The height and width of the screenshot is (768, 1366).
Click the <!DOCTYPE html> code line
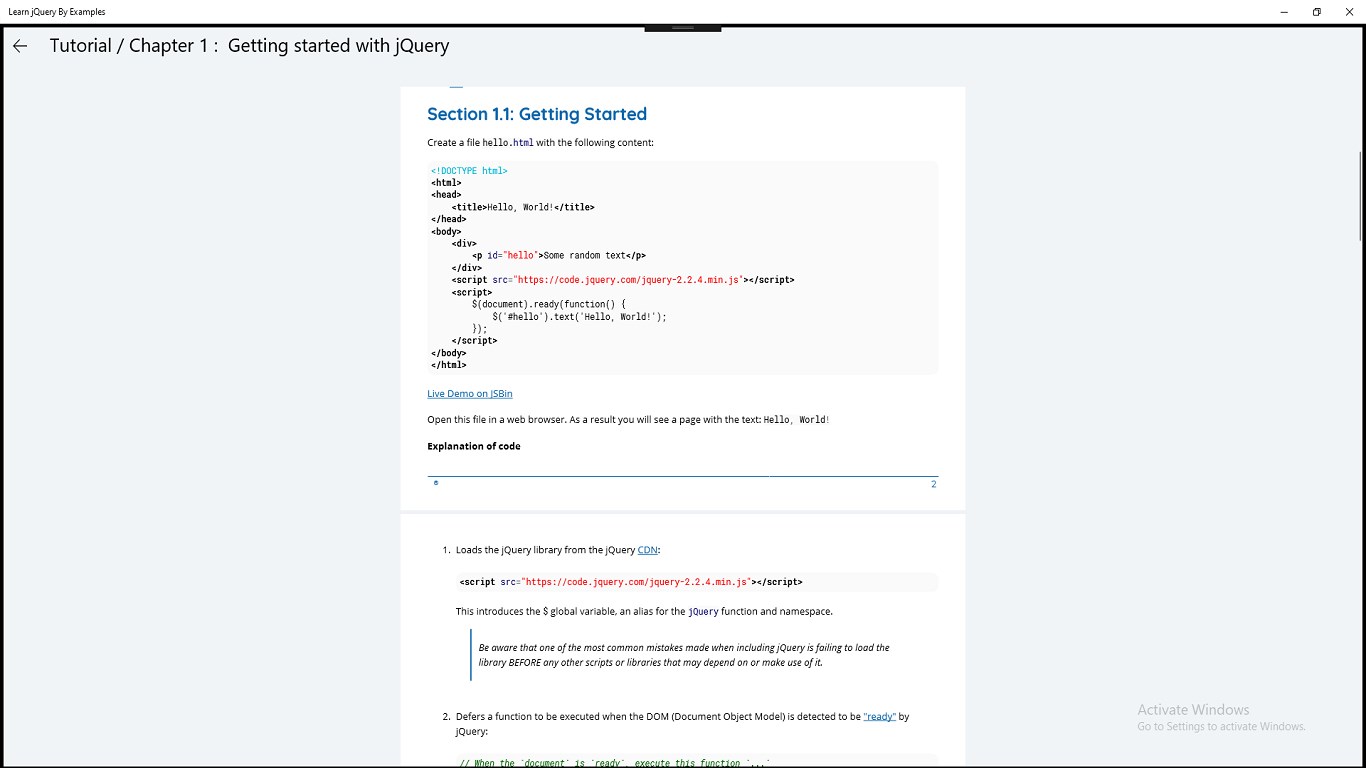point(469,171)
